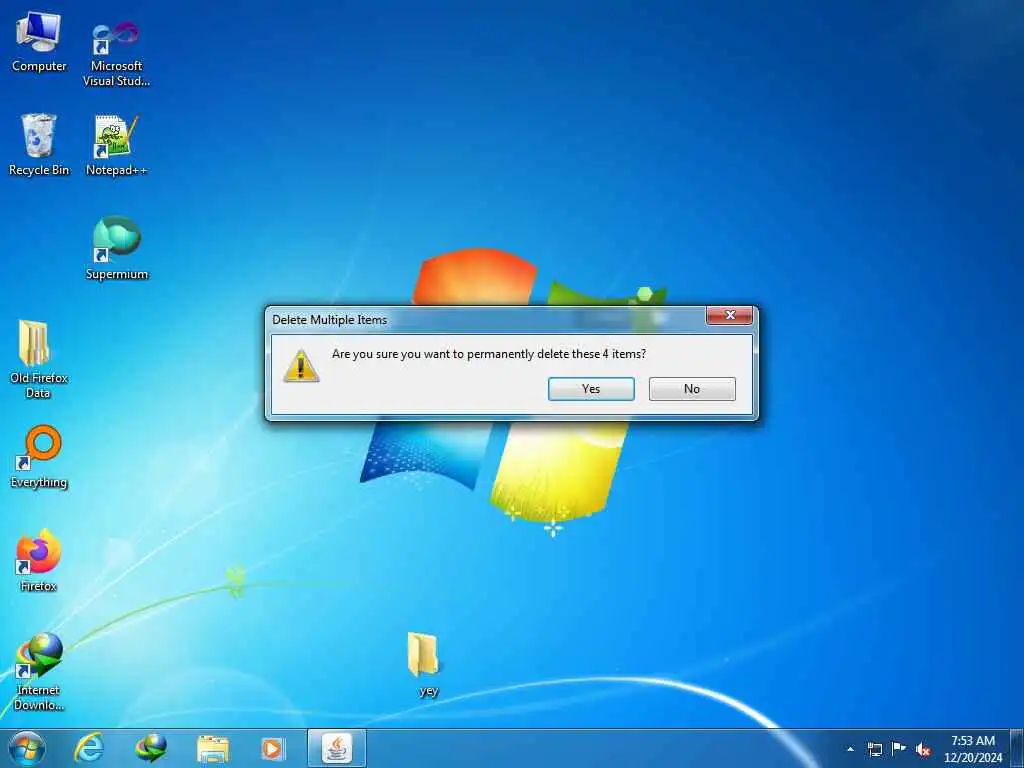The height and width of the screenshot is (768, 1024).
Task: Click the 'Are you sure you want to permanently delete' message
Action: click(x=488, y=354)
